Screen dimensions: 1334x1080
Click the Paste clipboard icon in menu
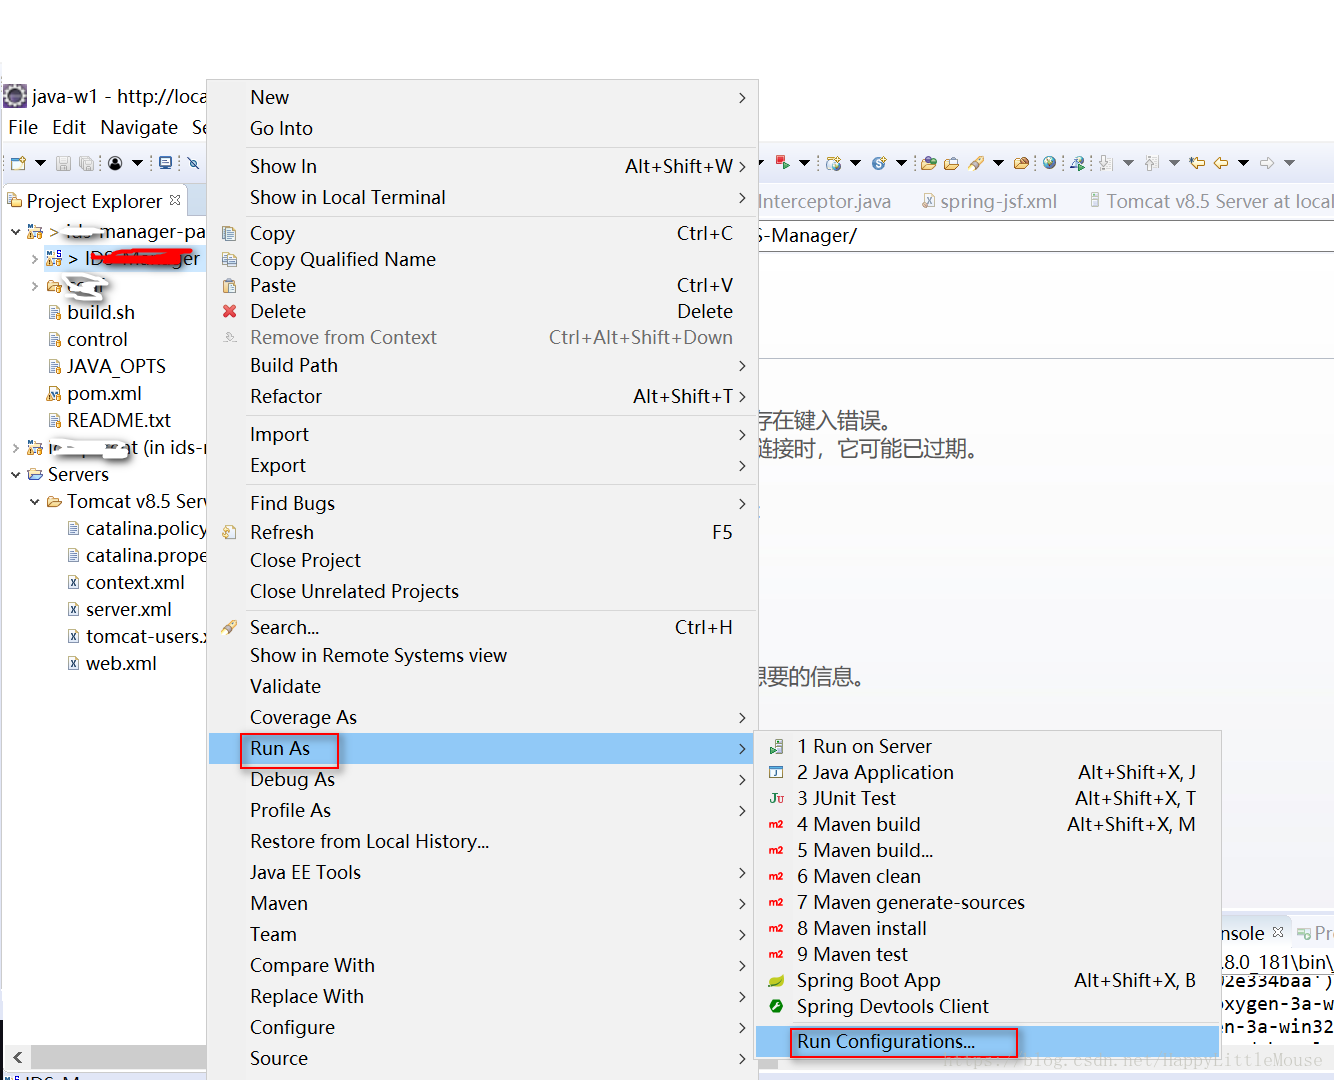click(229, 285)
